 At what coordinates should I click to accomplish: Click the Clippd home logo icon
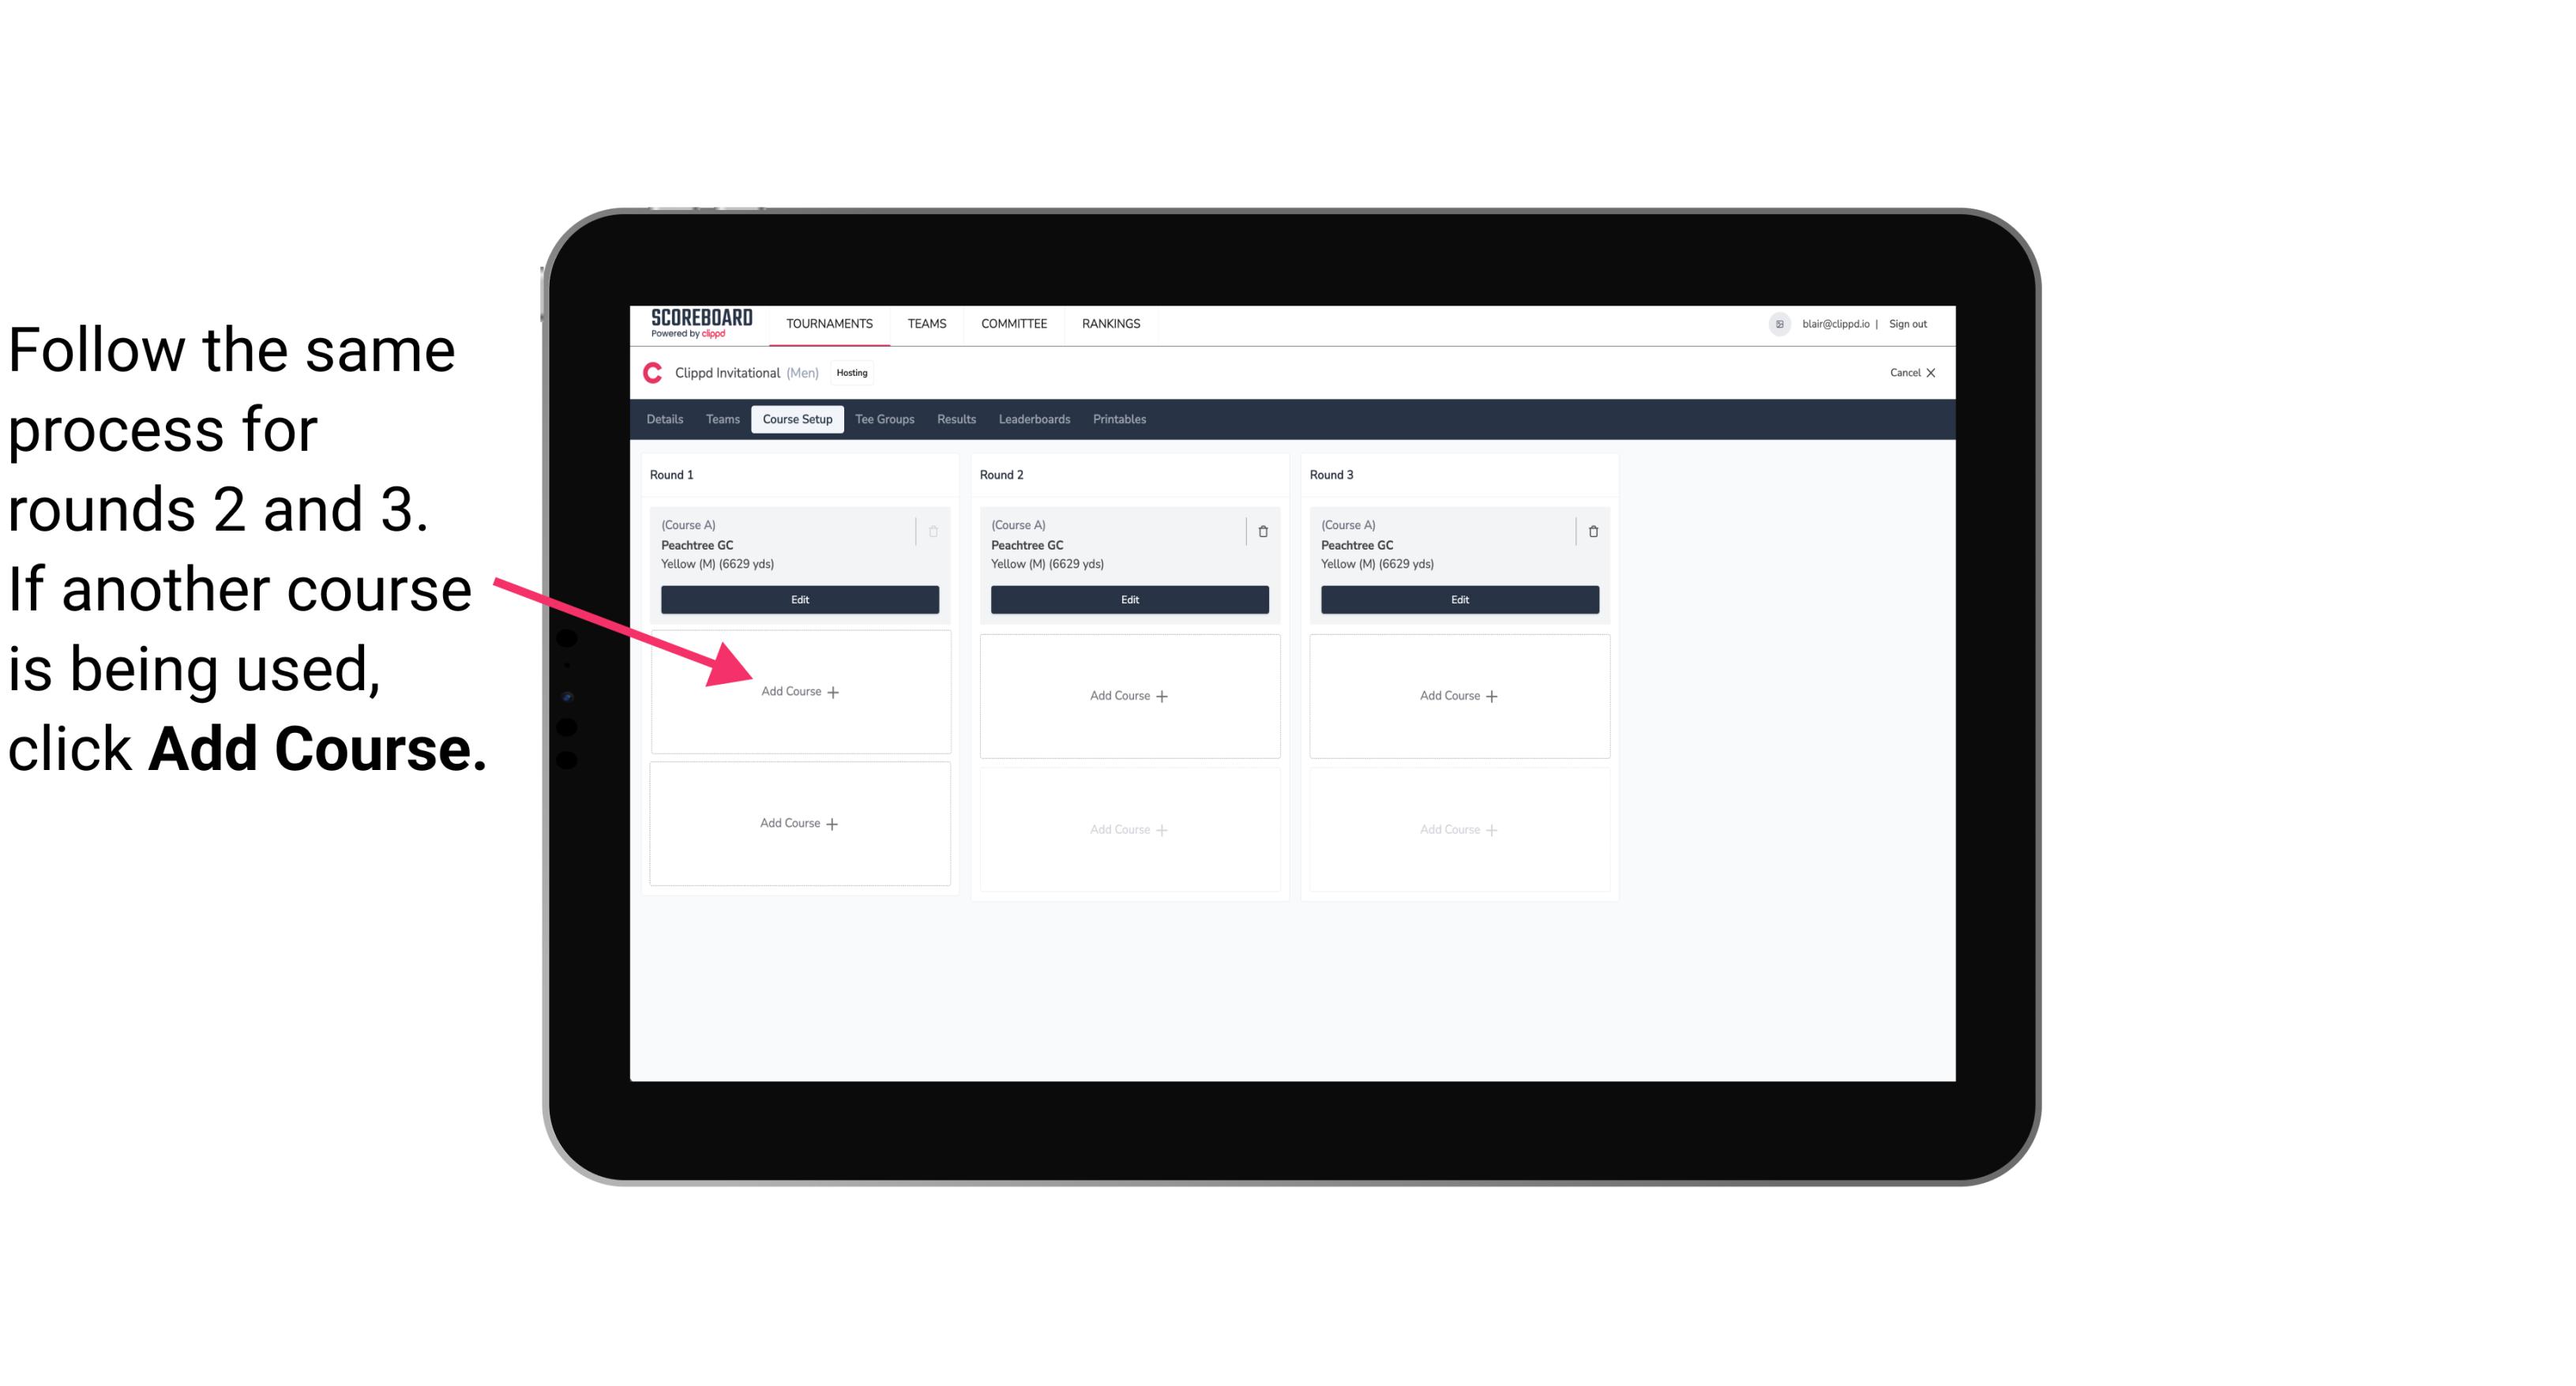click(x=652, y=372)
